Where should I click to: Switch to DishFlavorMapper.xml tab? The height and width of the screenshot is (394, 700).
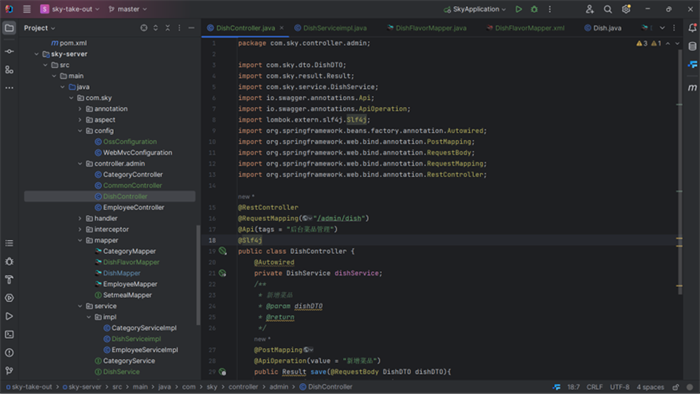click(x=526, y=28)
